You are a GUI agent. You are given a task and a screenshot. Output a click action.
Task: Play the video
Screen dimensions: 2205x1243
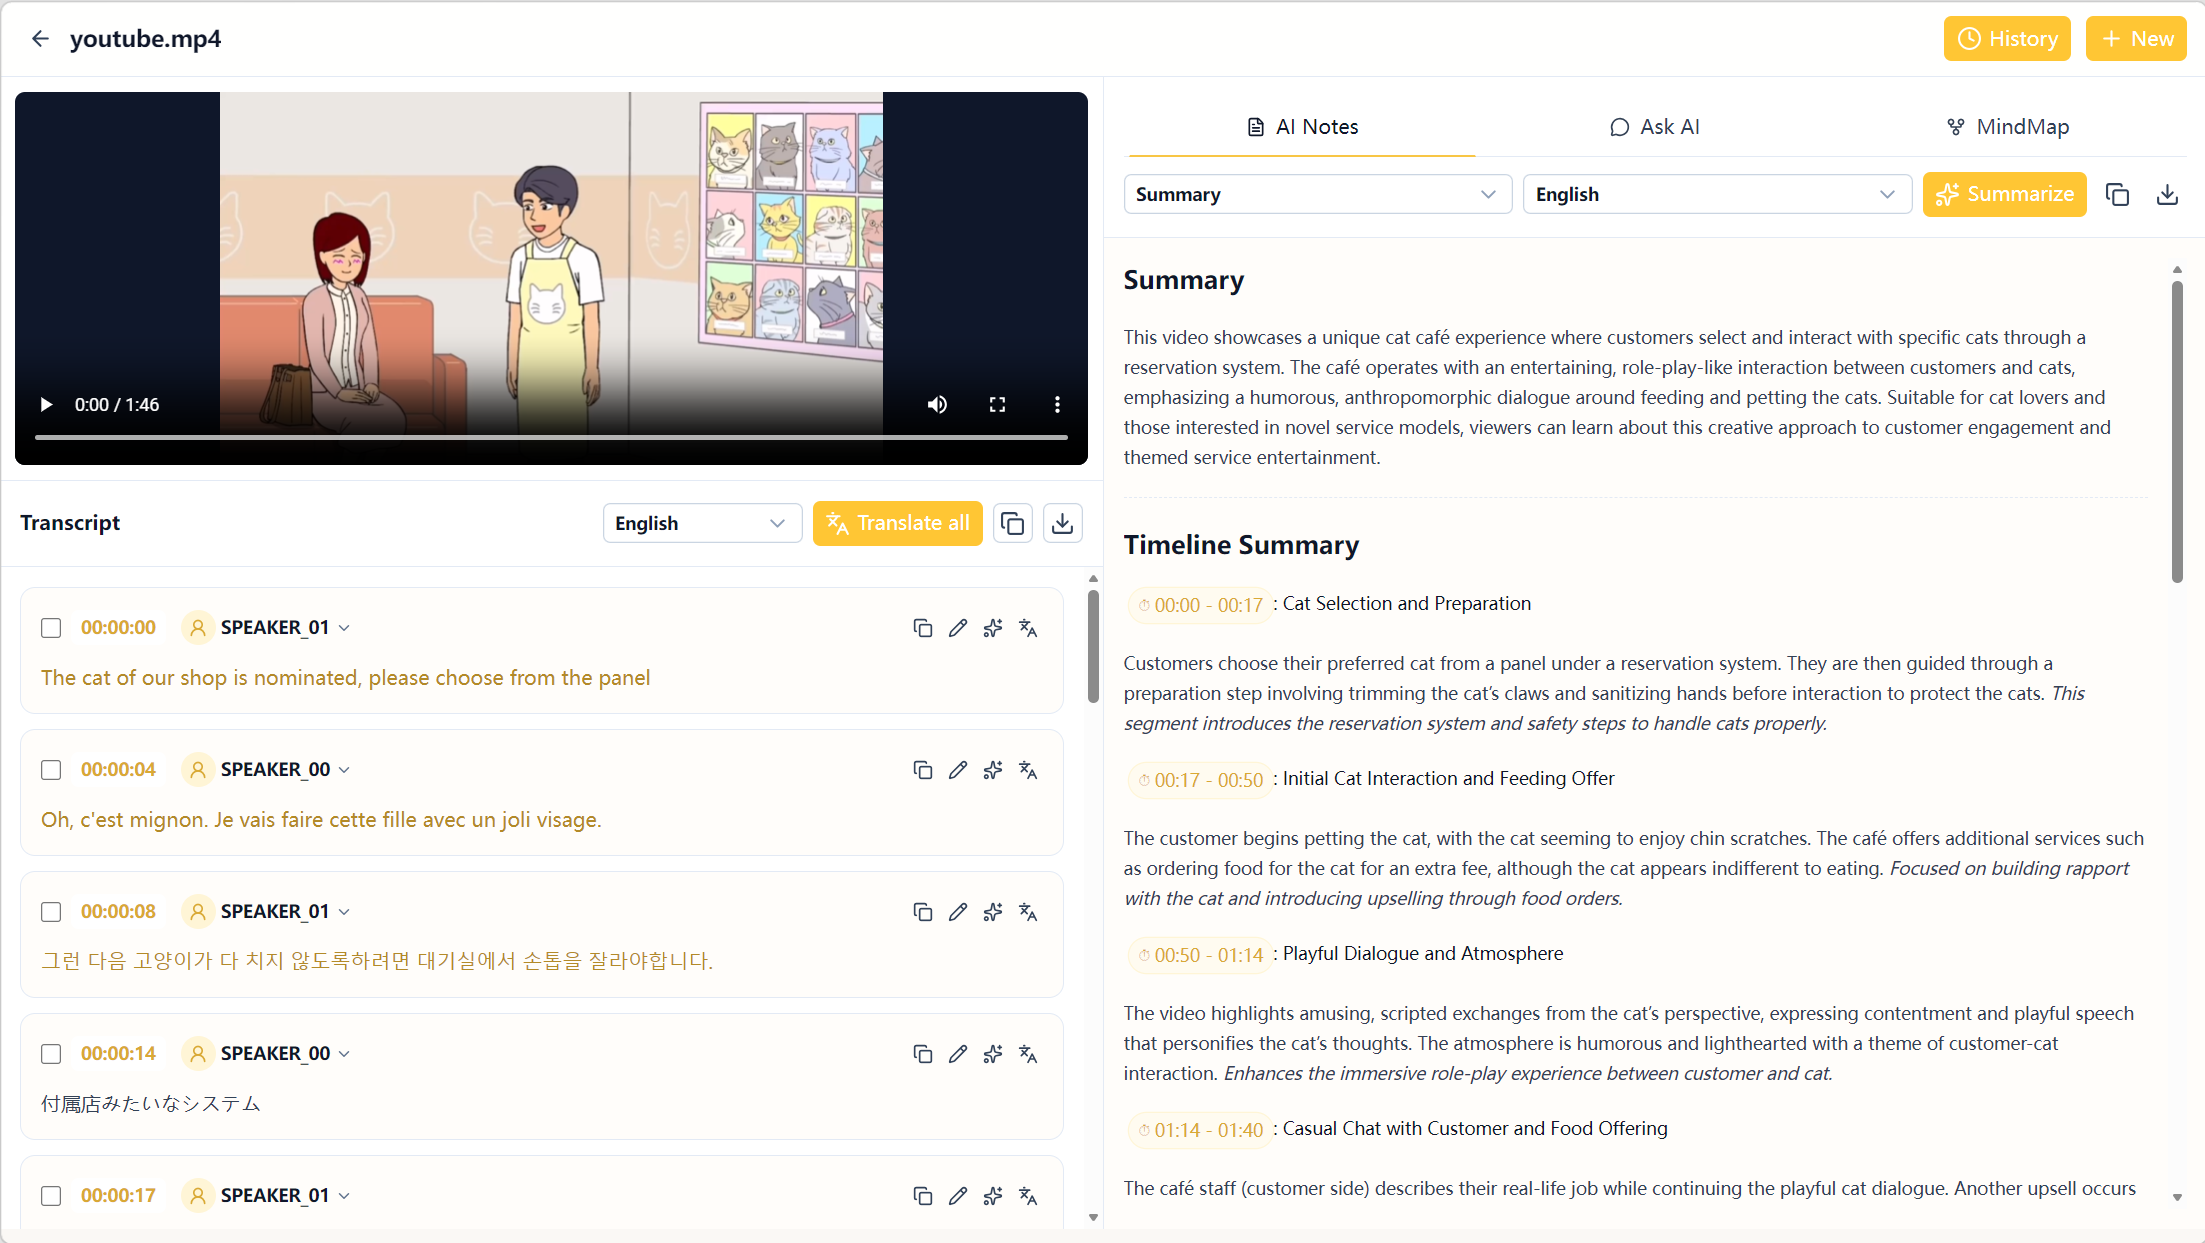[x=46, y=405]
